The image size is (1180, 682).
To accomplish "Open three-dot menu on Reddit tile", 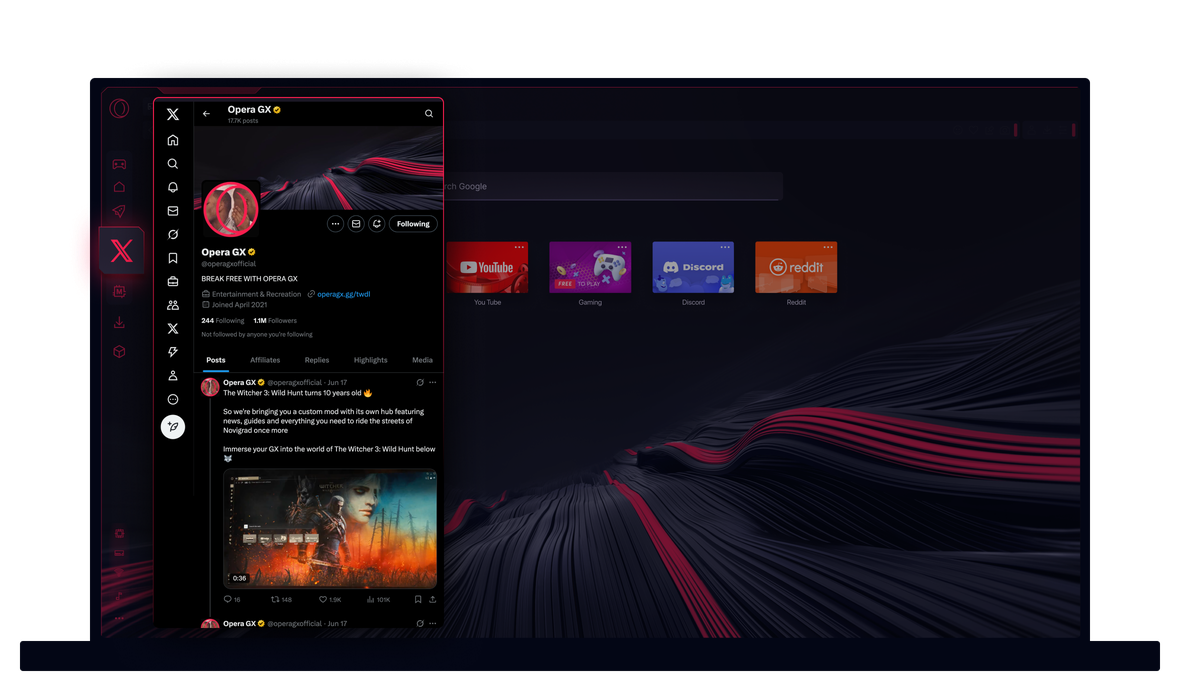I will click(x=829, y=247).
